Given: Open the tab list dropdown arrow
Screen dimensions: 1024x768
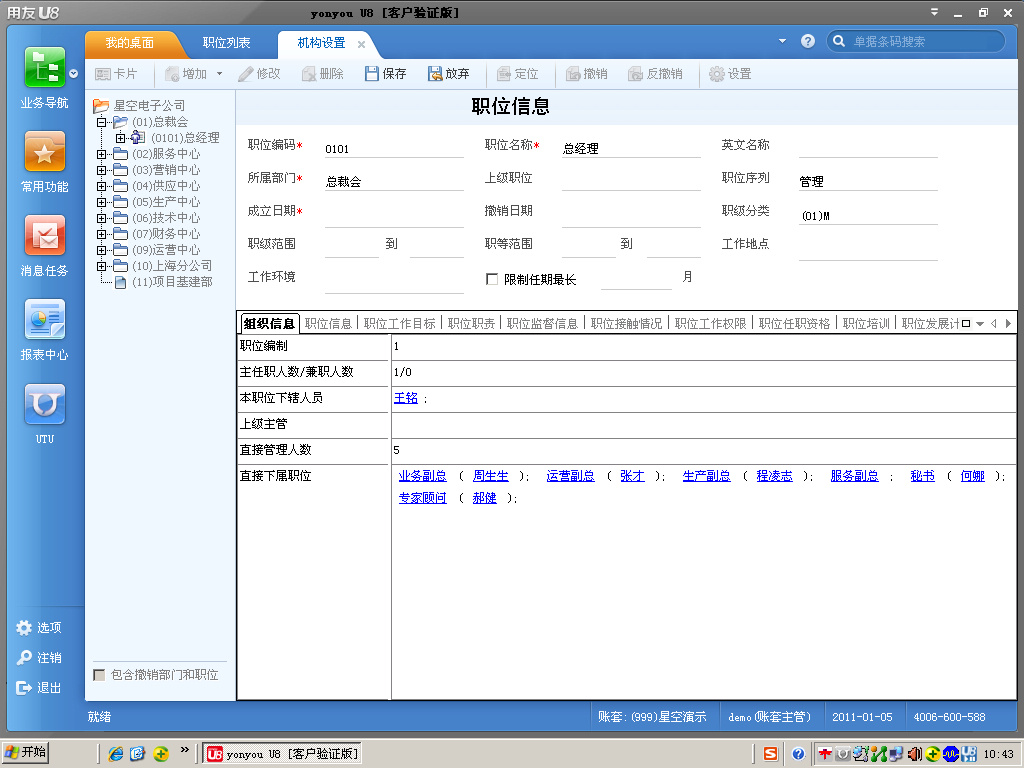Looking at the screenshot, I should [x=980, y=324].
